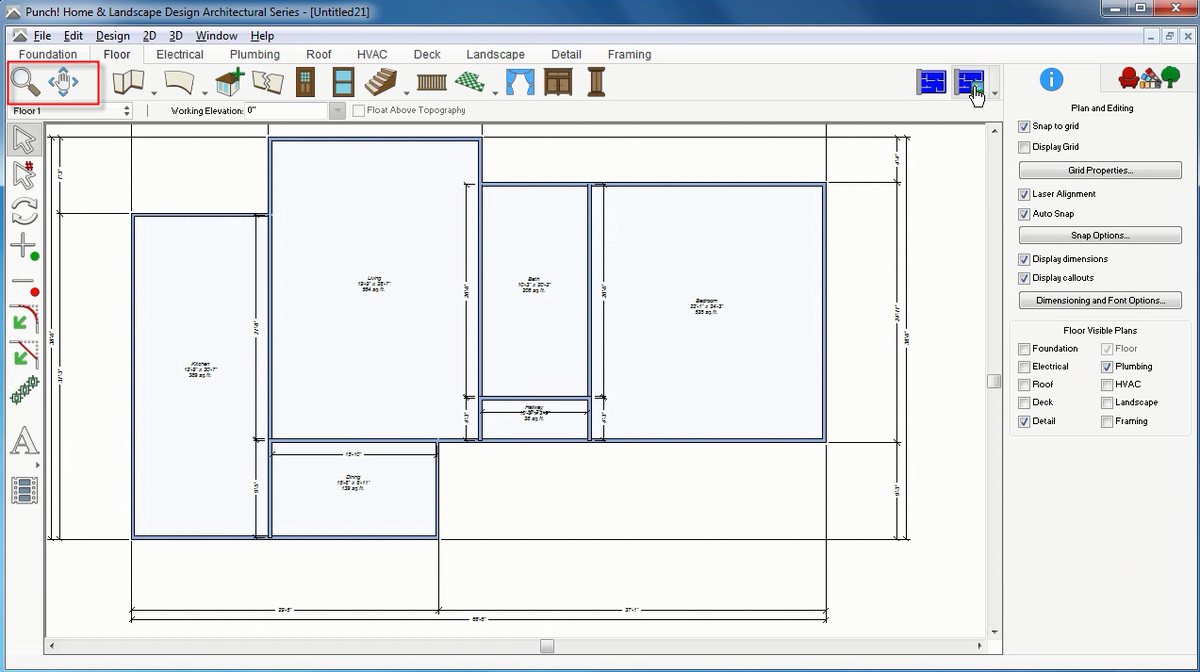Select the Zoom magnifier tool

pyautogui.click(x=26, y=81)
